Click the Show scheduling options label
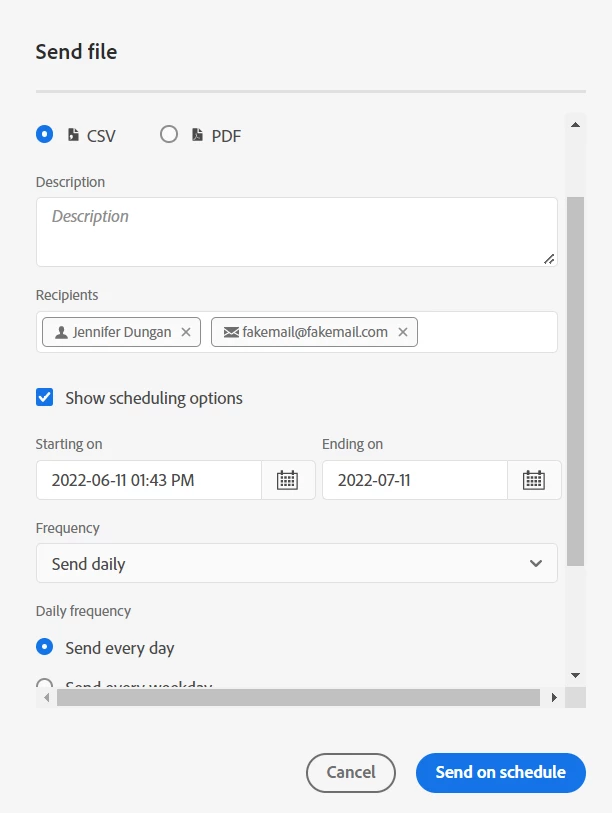This screenshot has width=612, height=813. pos(154,398)
